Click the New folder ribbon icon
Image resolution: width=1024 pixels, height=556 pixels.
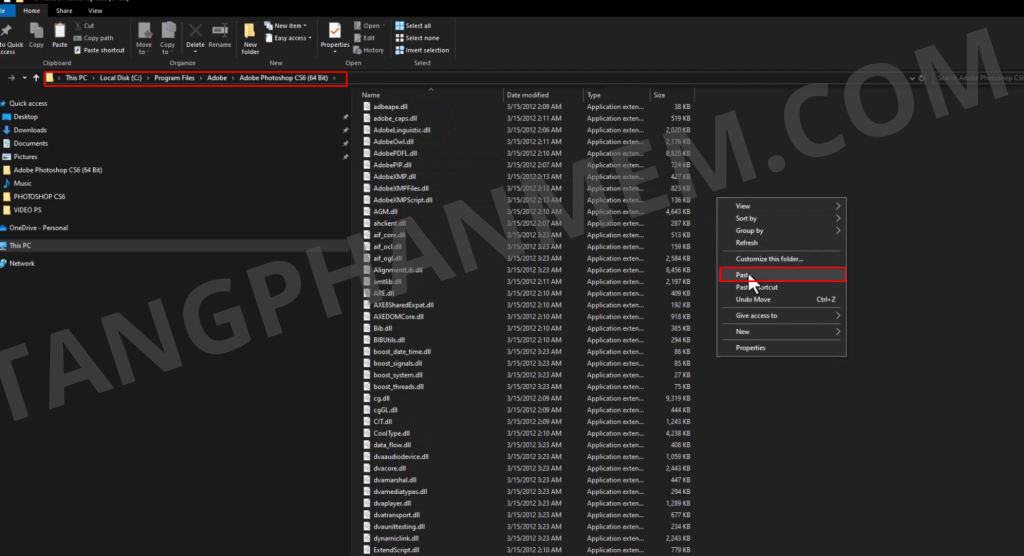tap(250, 37)
